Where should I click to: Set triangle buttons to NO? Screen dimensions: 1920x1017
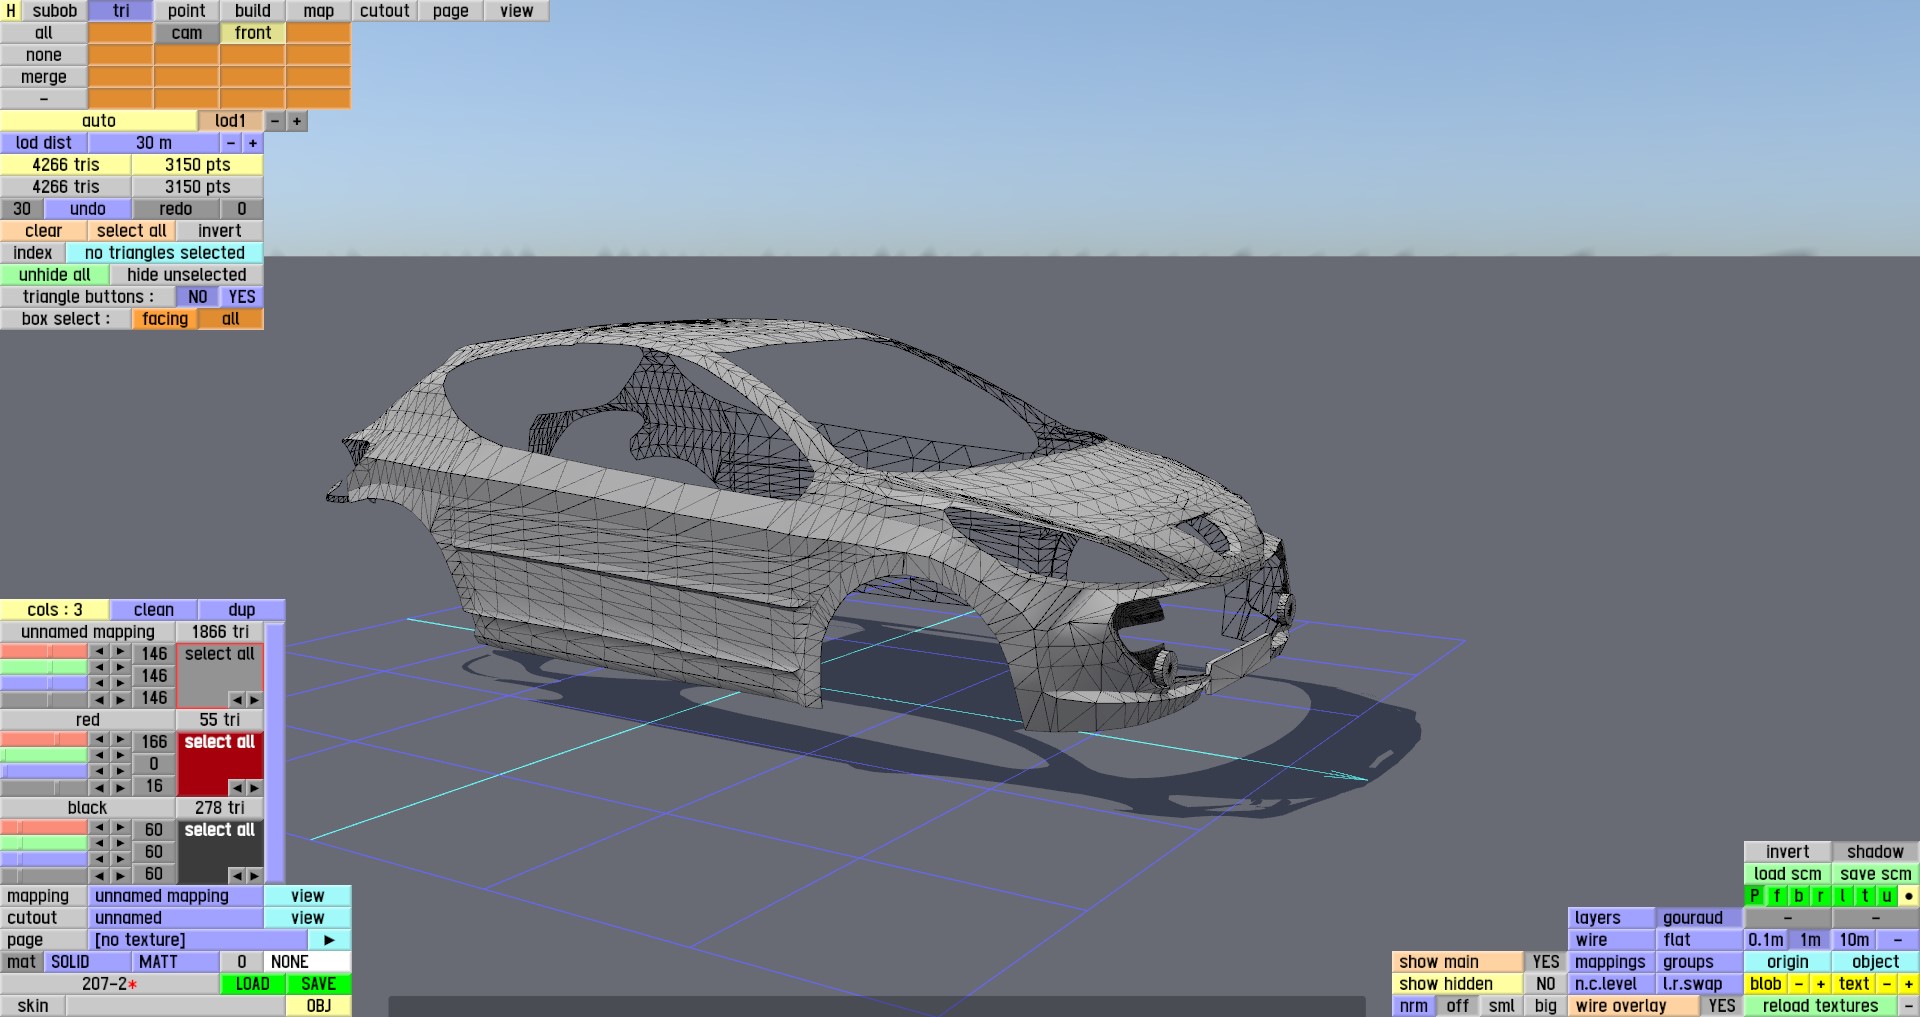(x=198, y=297)
